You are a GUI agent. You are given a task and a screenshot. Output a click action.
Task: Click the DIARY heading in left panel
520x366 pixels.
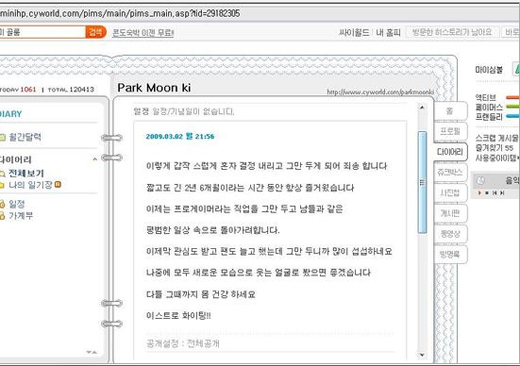click(x=11, y=114)
